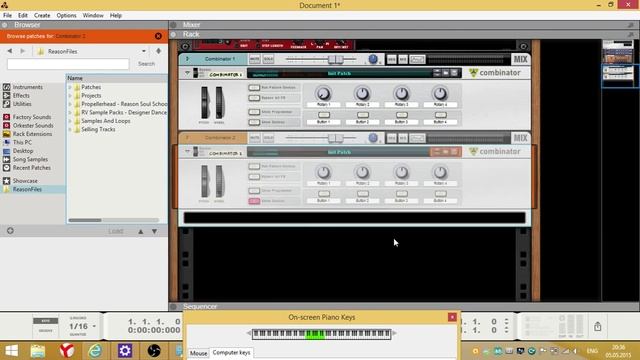Open the Edit menu
The height and width of the screenshot is (360, 640).
(x=23, y=16)
